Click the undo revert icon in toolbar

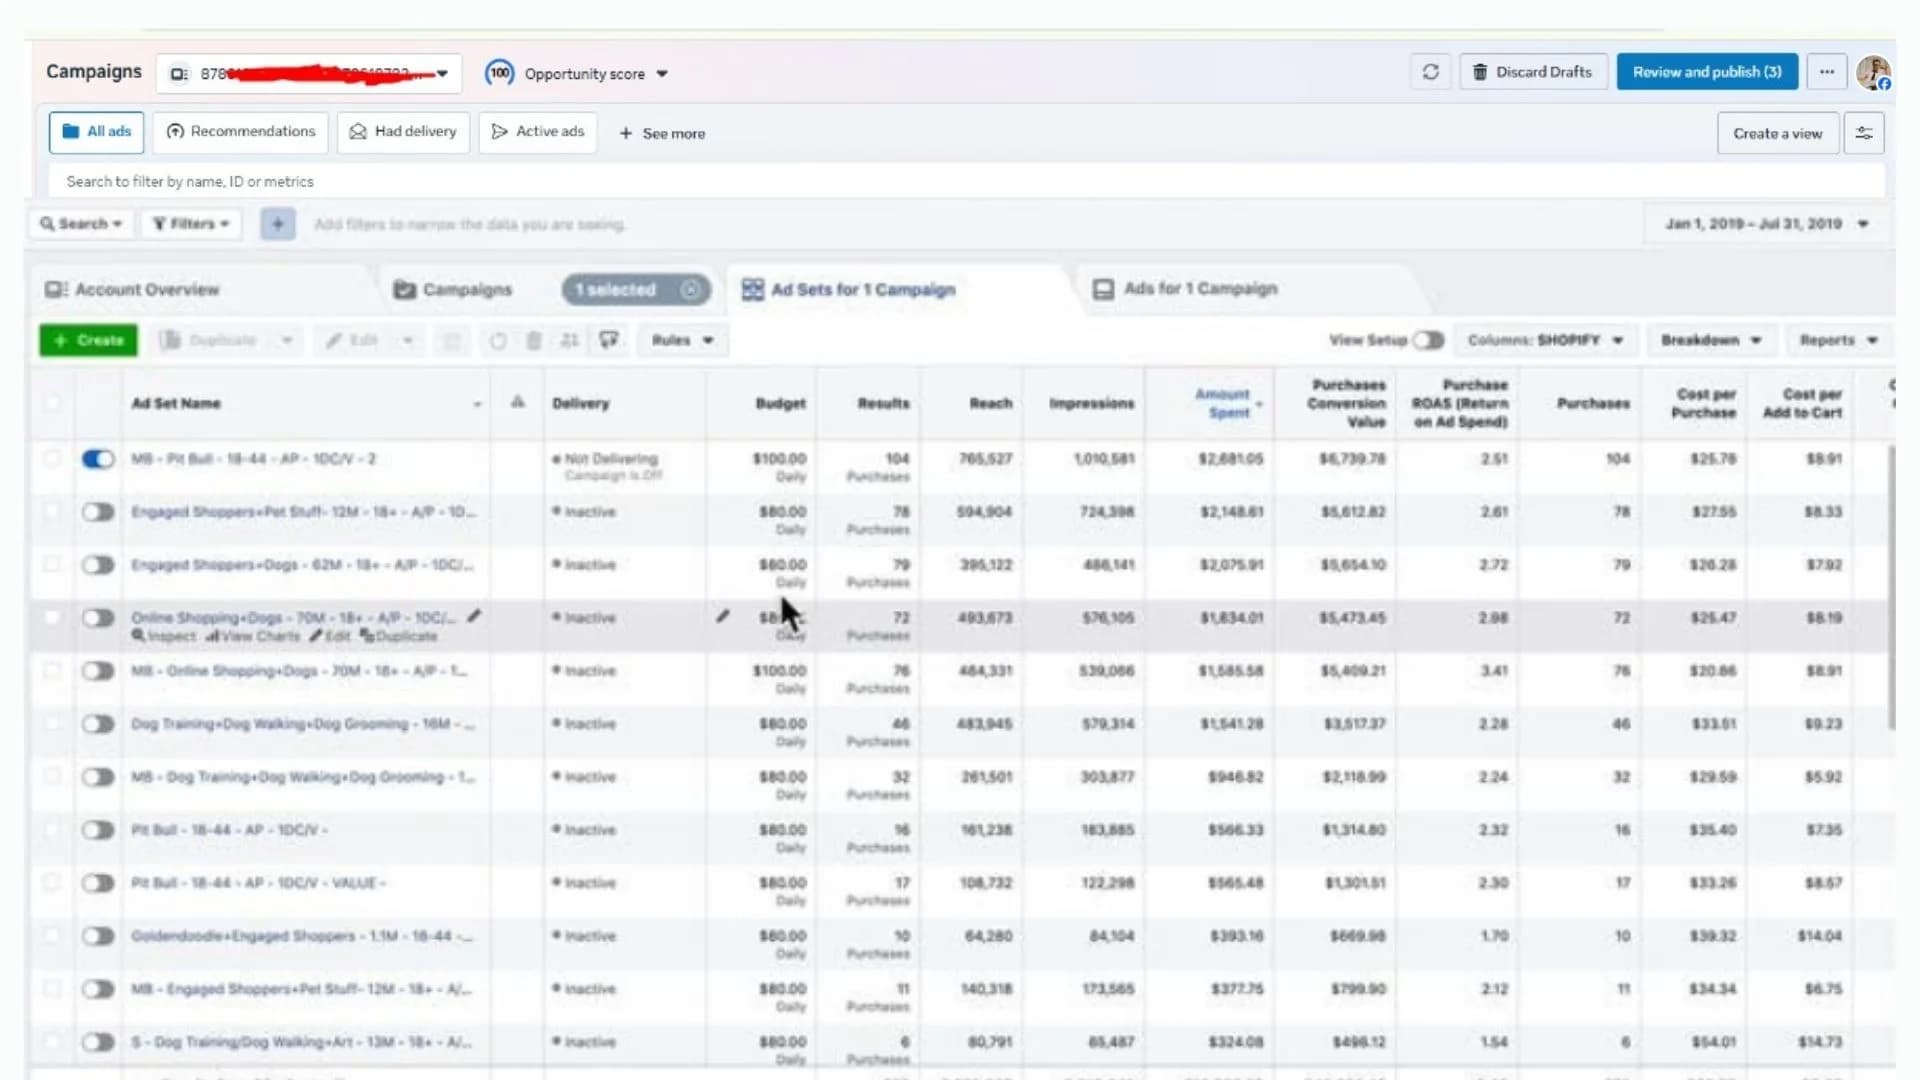coord(497,341)
